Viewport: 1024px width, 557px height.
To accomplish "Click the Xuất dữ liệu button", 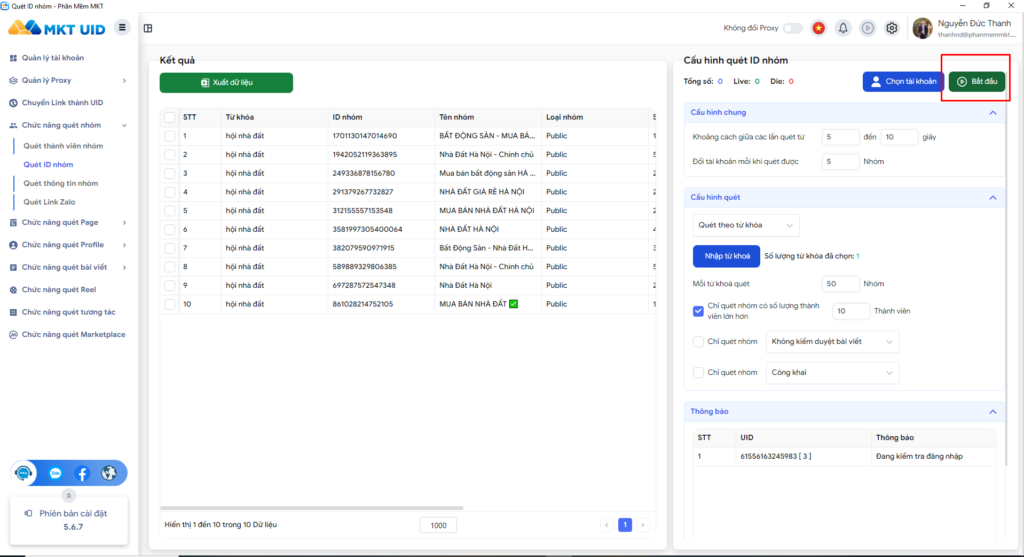I will click(226, 83).
